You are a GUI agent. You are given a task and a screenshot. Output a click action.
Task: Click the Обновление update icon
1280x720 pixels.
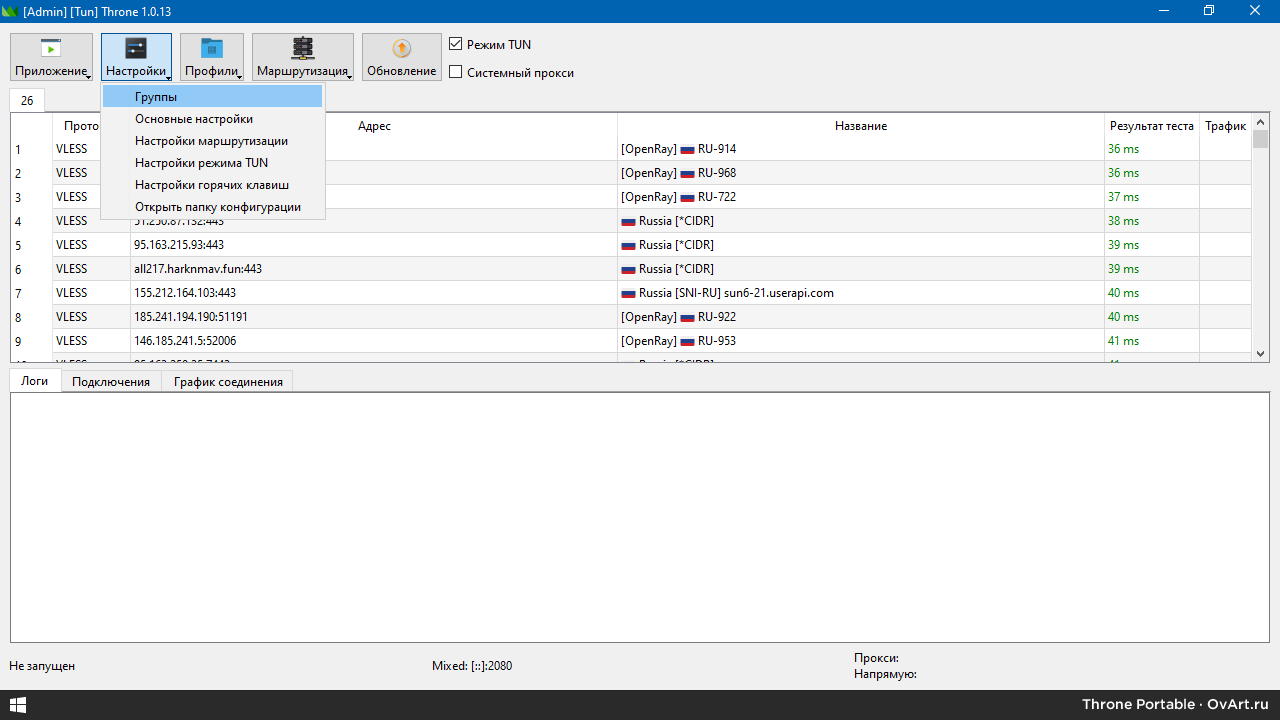401,48
